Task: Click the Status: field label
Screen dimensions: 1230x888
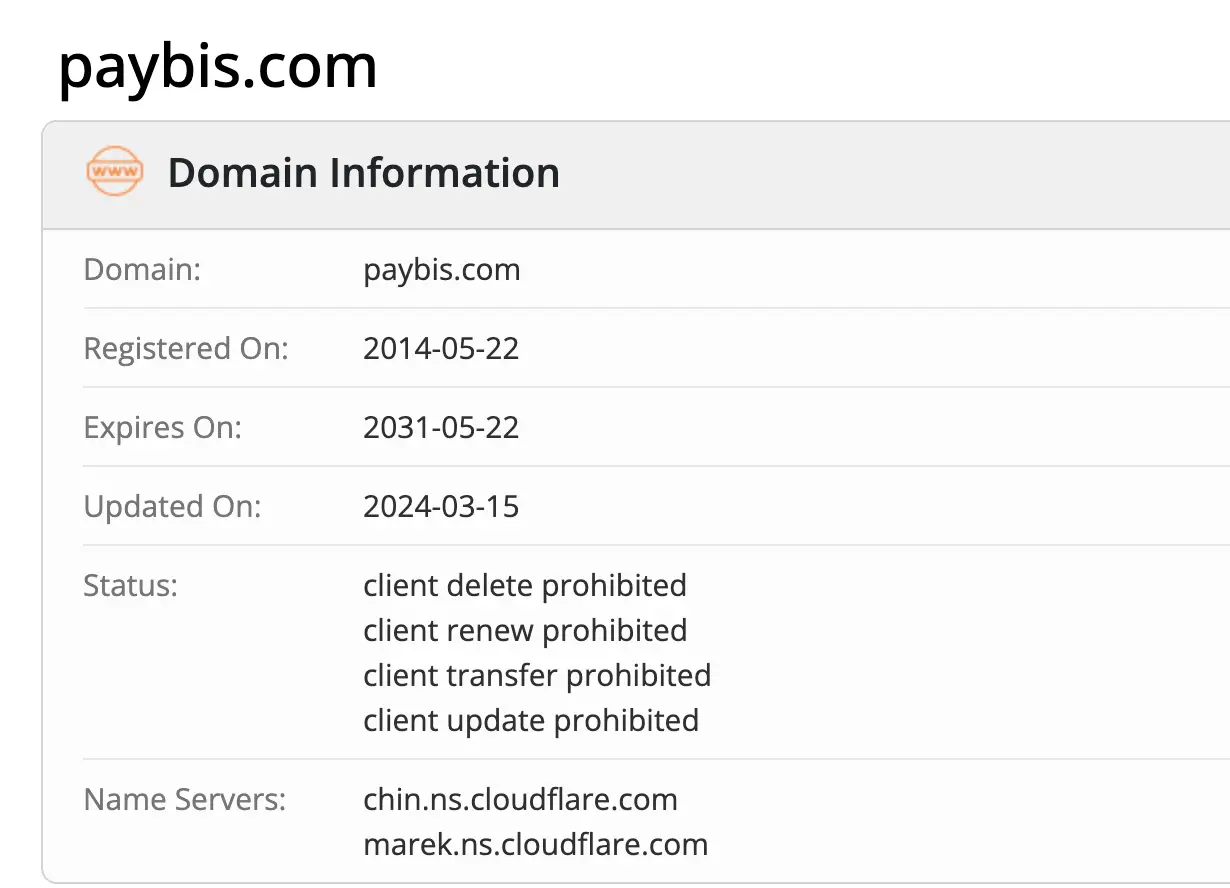Action: 130,585
